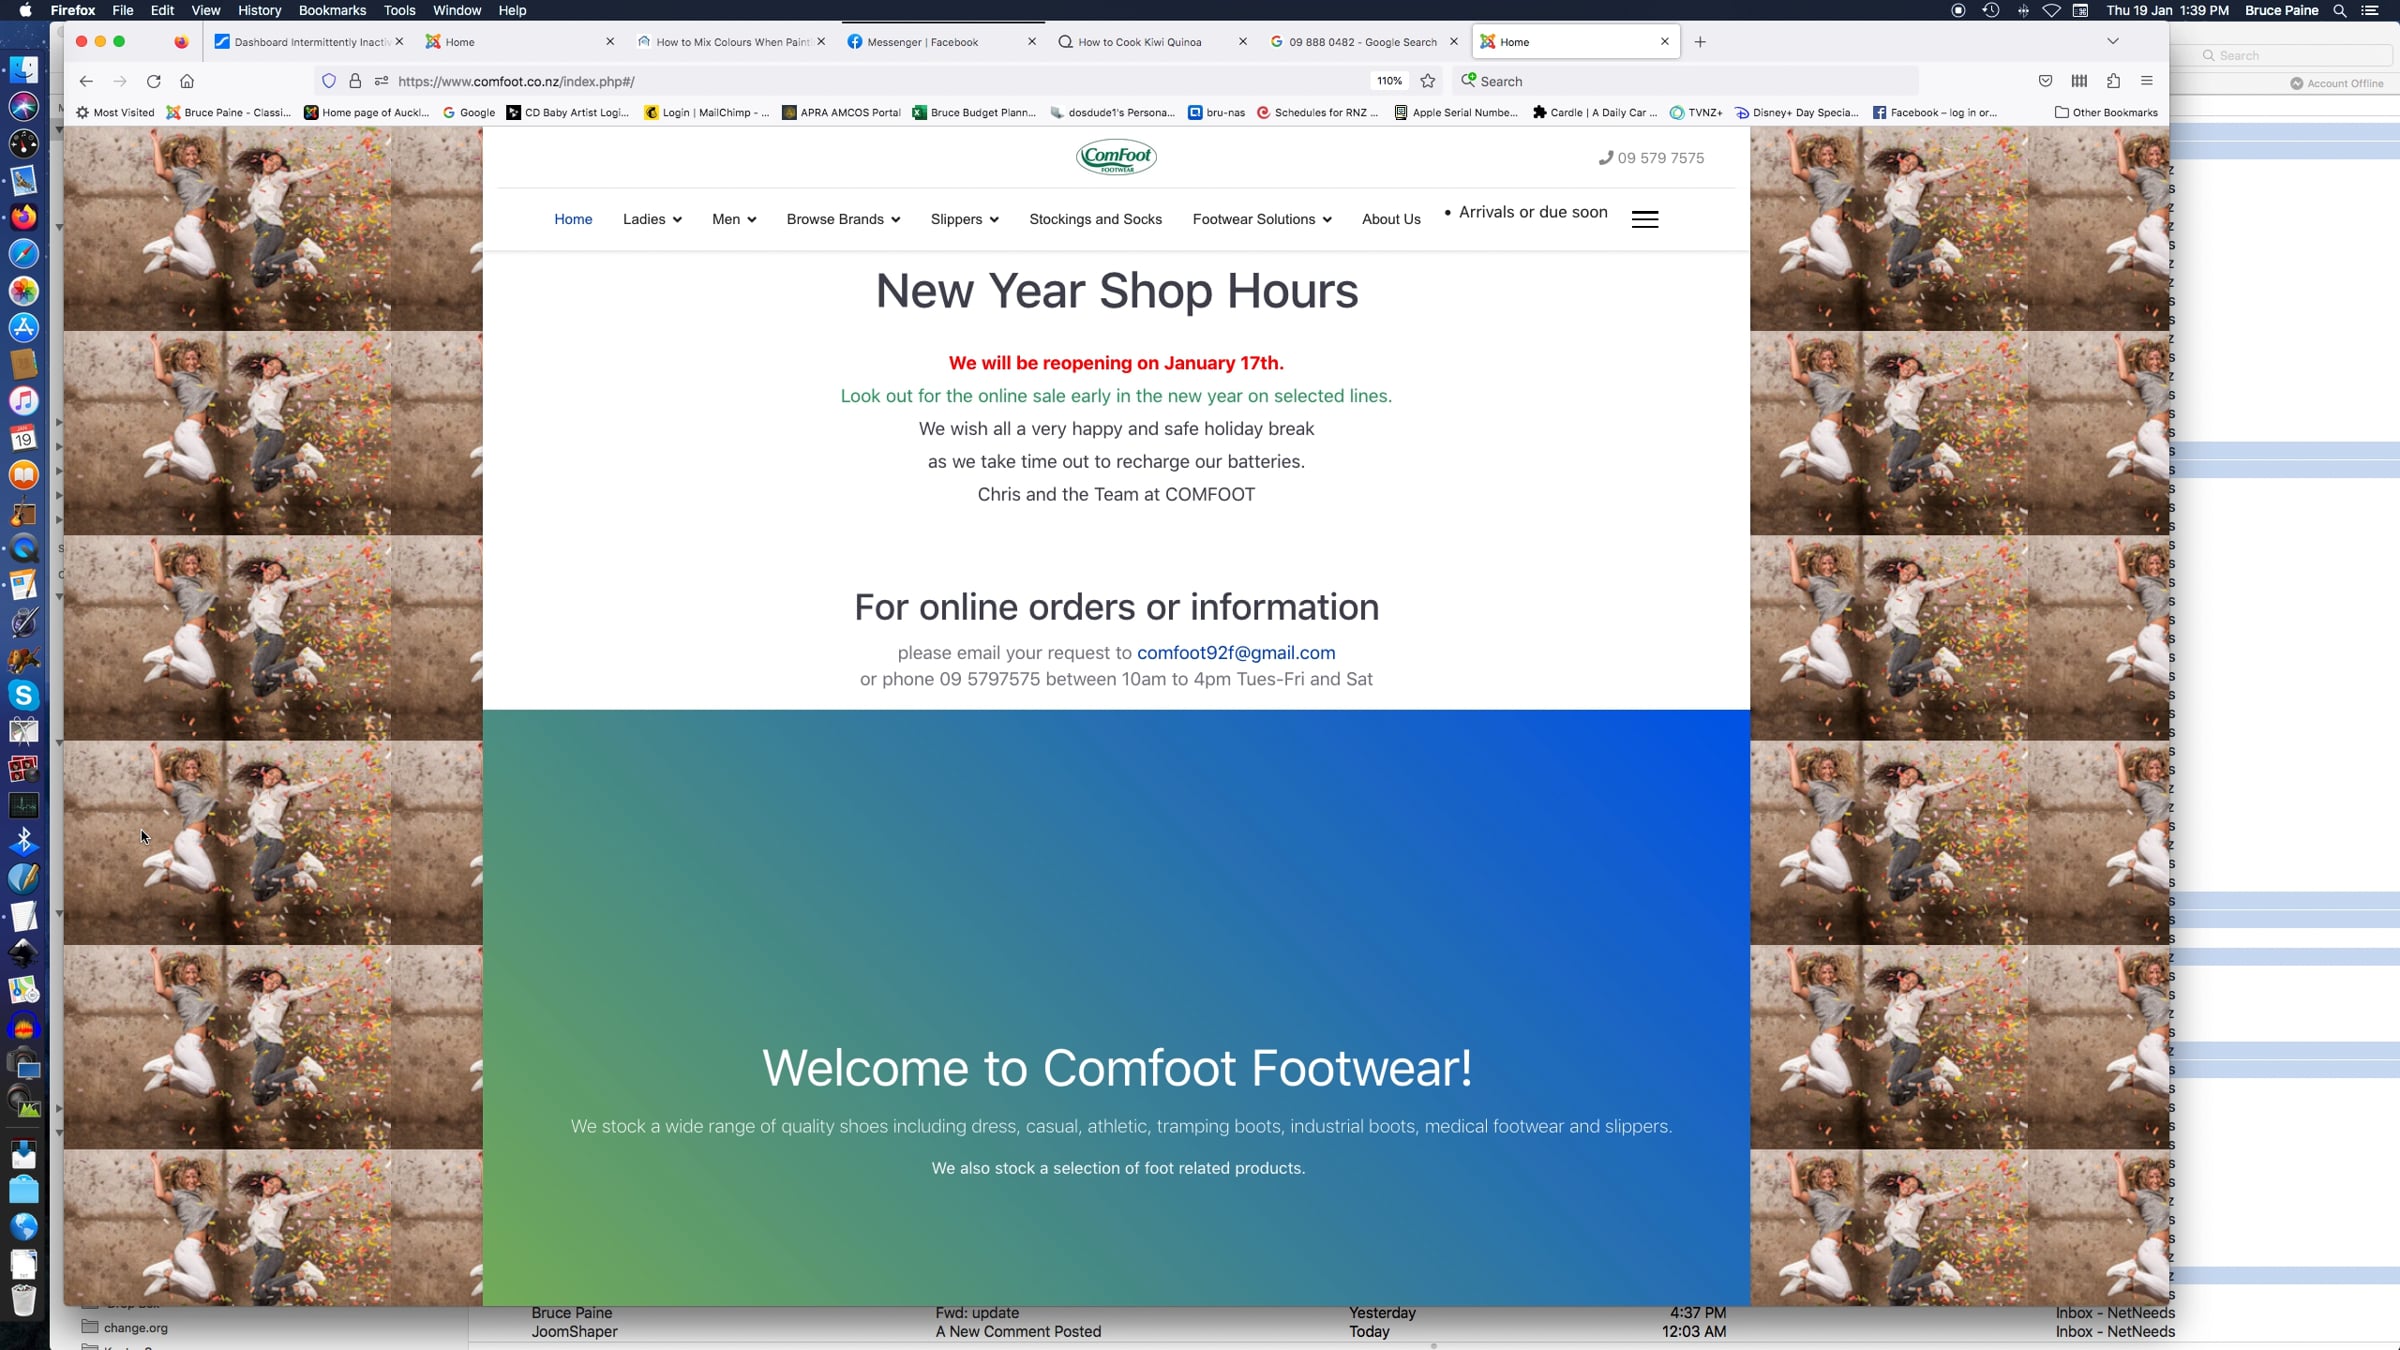Open the Other Bookmarks folder
Screen dimensions: 2400x1350
coord(2106,112)
